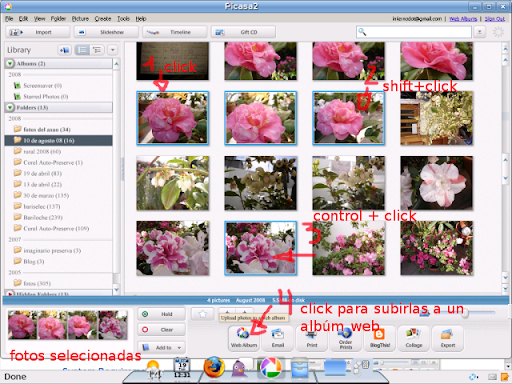This screenshot has width=512, height=384.
Task: Select the dark manuscript photo thumbnail
Action: tap(173, 61)
